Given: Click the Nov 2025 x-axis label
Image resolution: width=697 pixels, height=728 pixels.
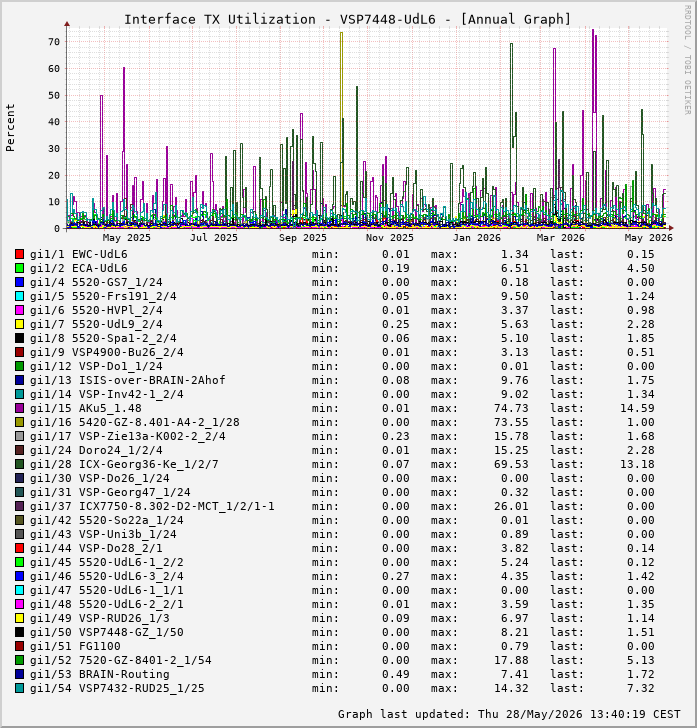Looking at the screenshot, I should click(389, 238).
